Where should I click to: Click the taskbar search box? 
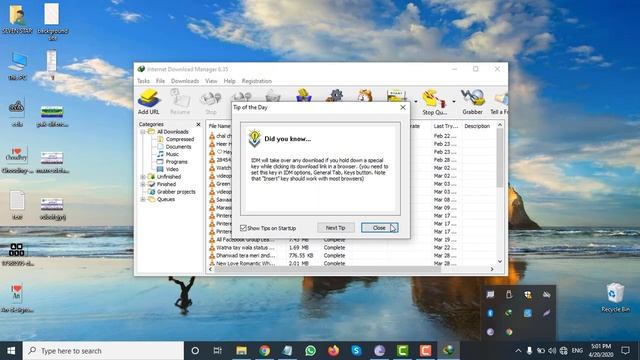(x=103, y=351)
